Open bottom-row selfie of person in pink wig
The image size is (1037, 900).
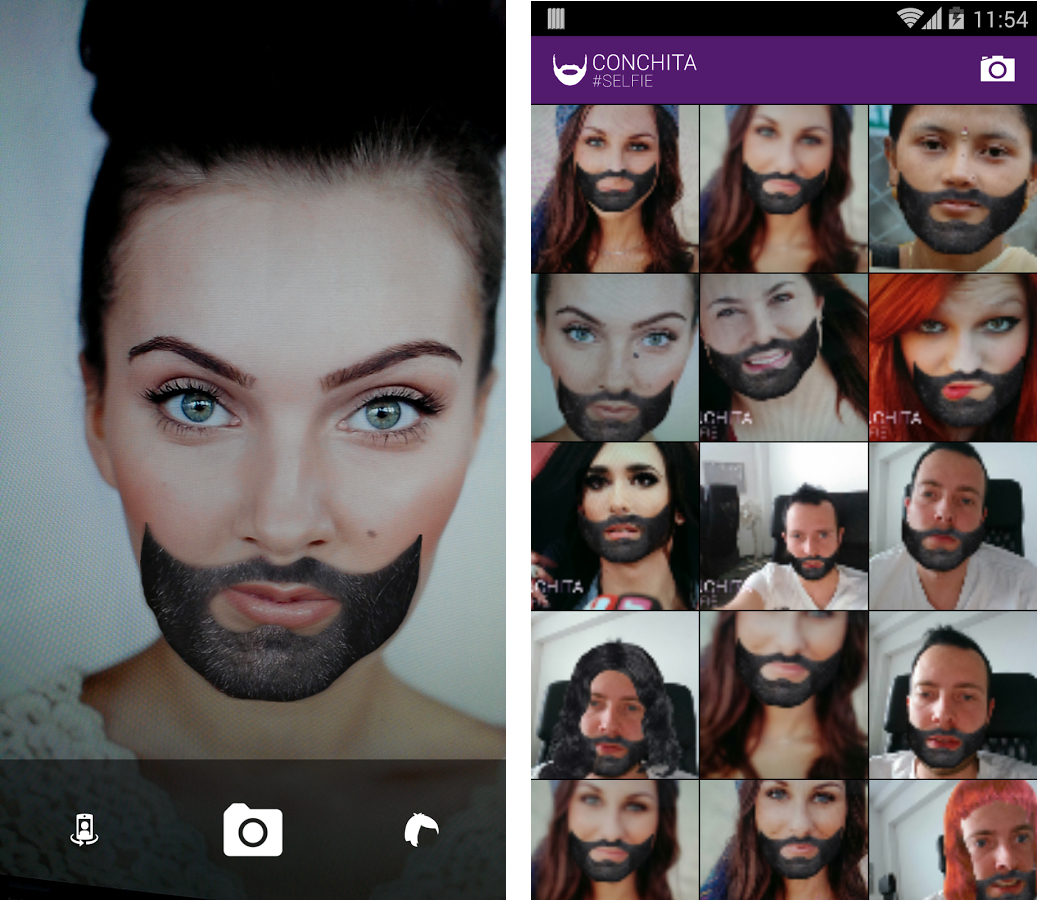coord(953,840)
